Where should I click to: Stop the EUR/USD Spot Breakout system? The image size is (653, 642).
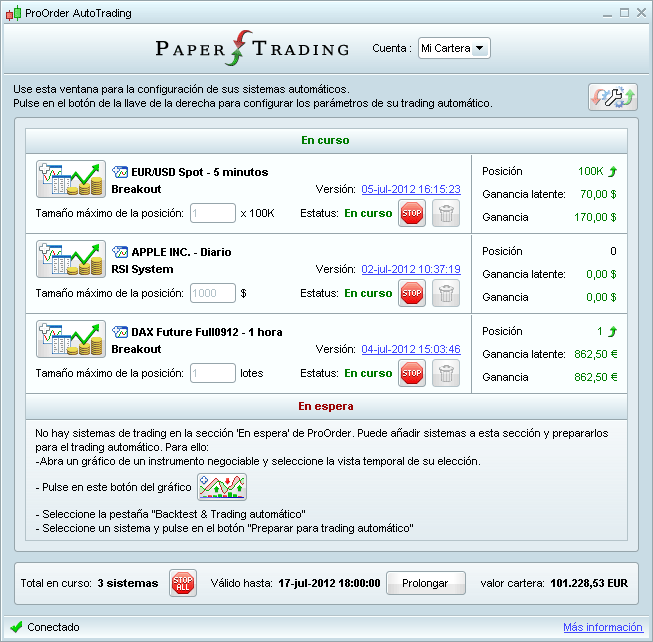point(412,213)
